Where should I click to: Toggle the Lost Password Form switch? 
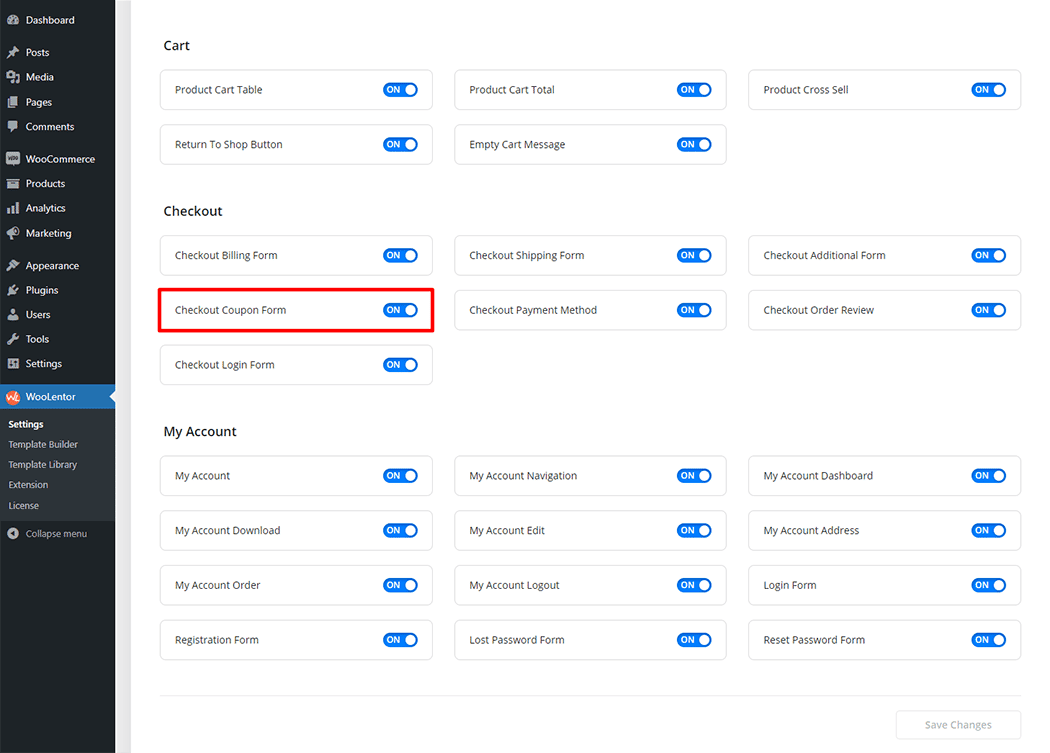(x=694, y=640)
